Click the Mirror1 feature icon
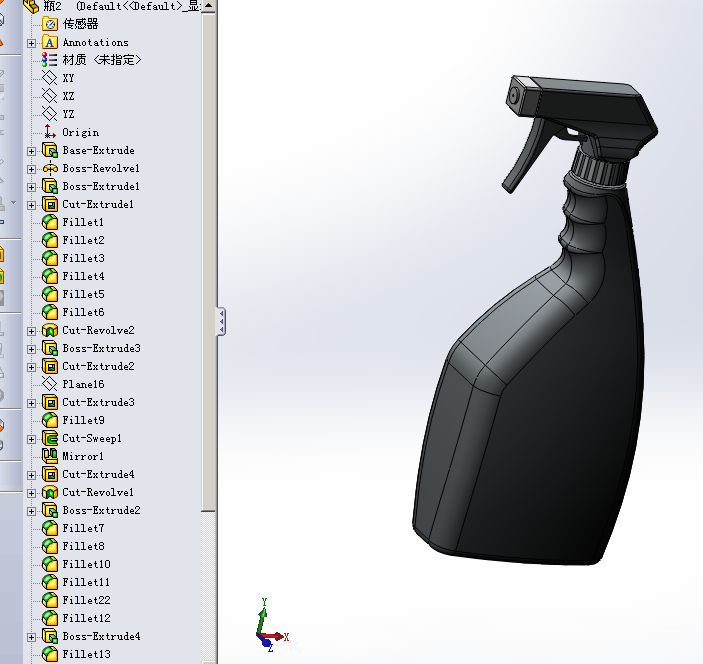 click(50, 456)
